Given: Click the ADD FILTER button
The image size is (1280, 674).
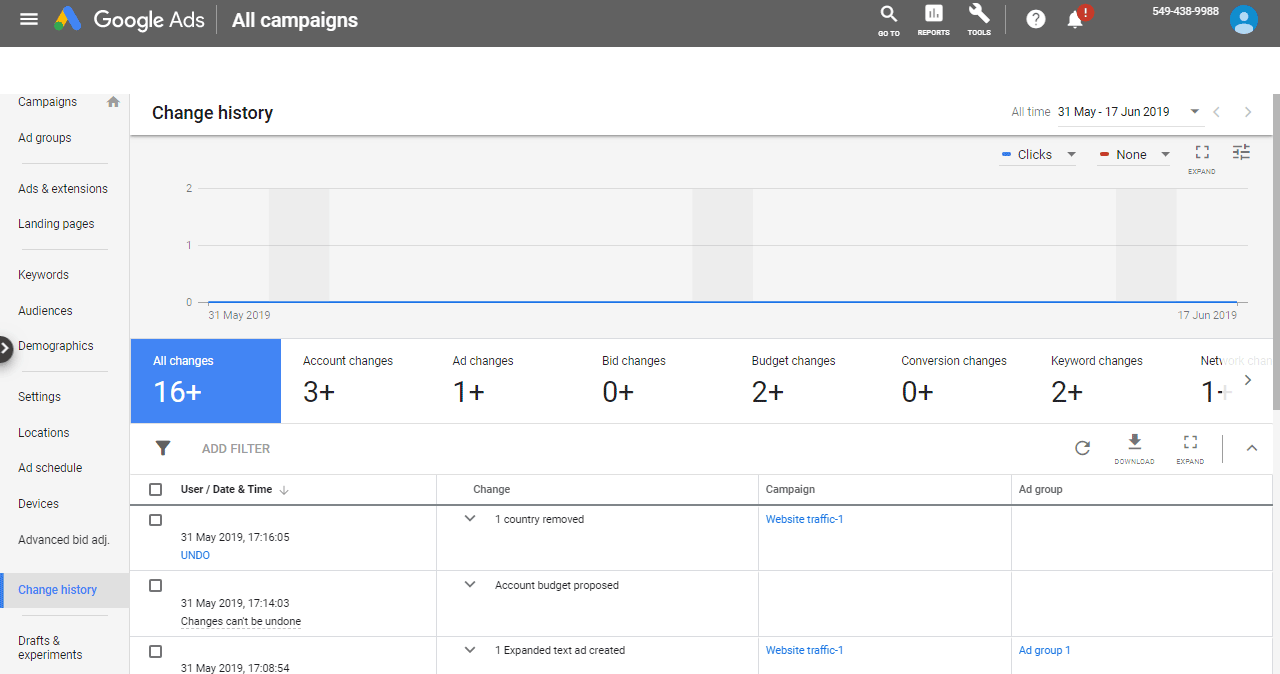Looking at the screenshot, I should pos(236,449).
